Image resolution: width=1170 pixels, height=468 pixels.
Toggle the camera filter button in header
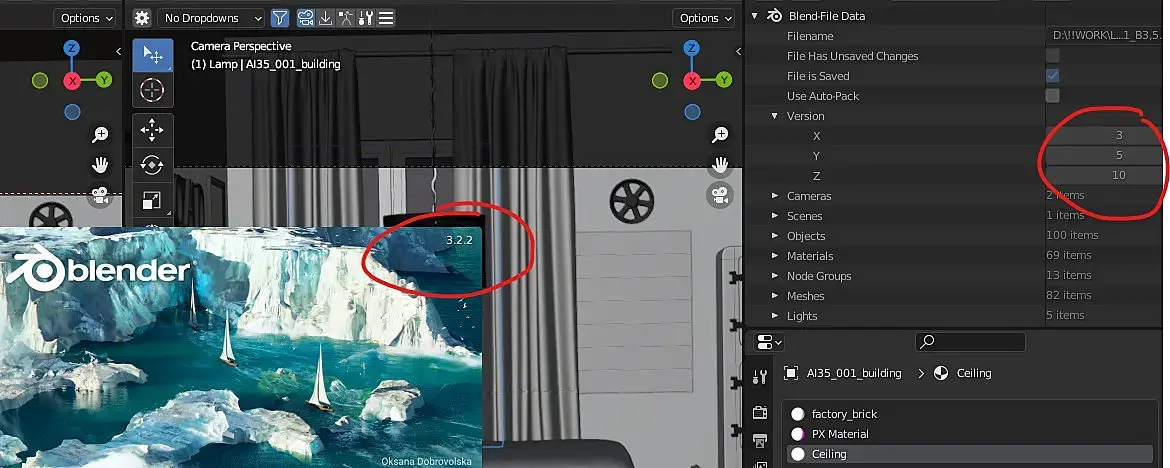(x=305, y=18)
